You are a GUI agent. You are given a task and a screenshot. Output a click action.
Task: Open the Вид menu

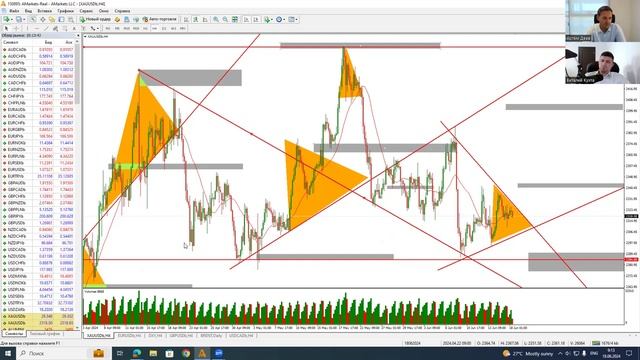click(x=28, y=11)
